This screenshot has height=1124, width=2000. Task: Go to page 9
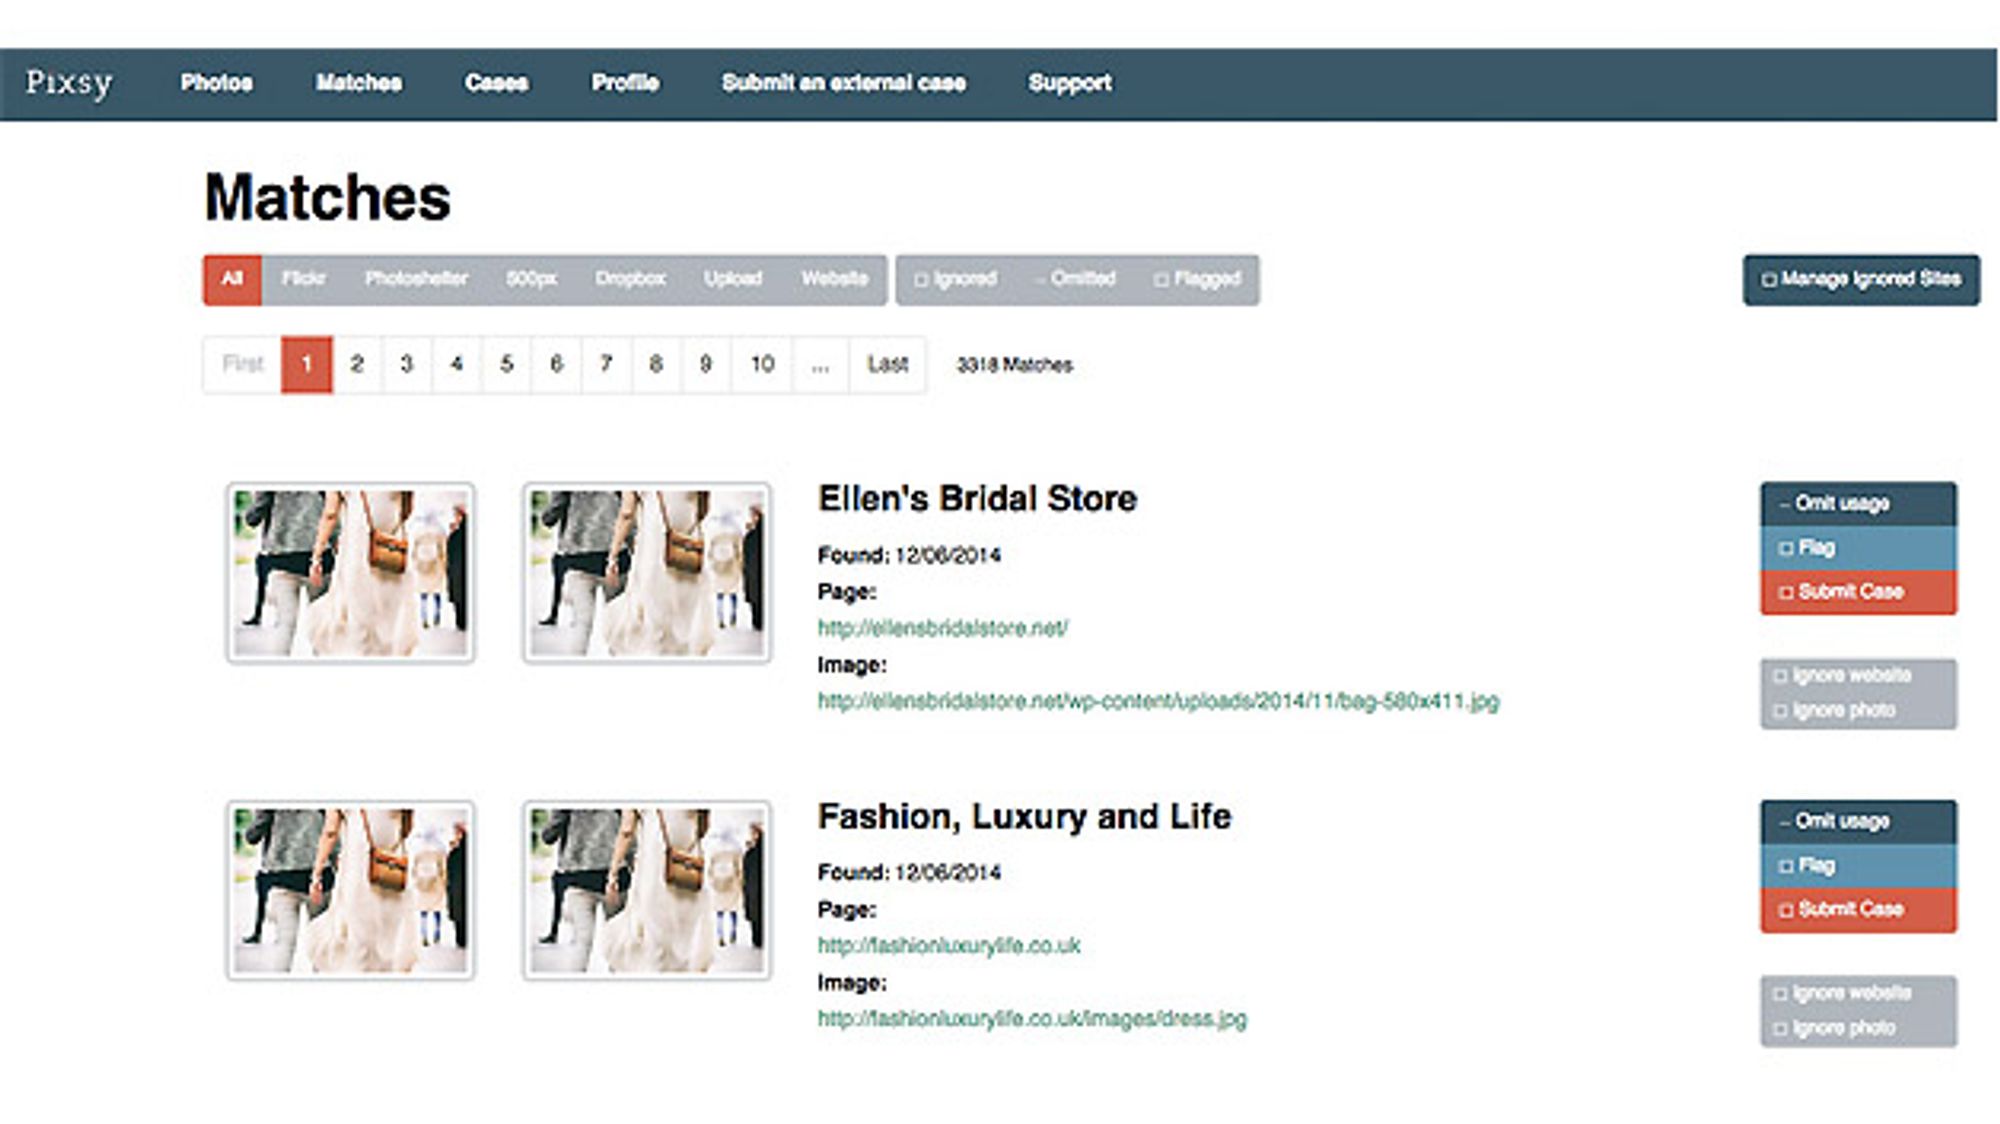point(706,364)
